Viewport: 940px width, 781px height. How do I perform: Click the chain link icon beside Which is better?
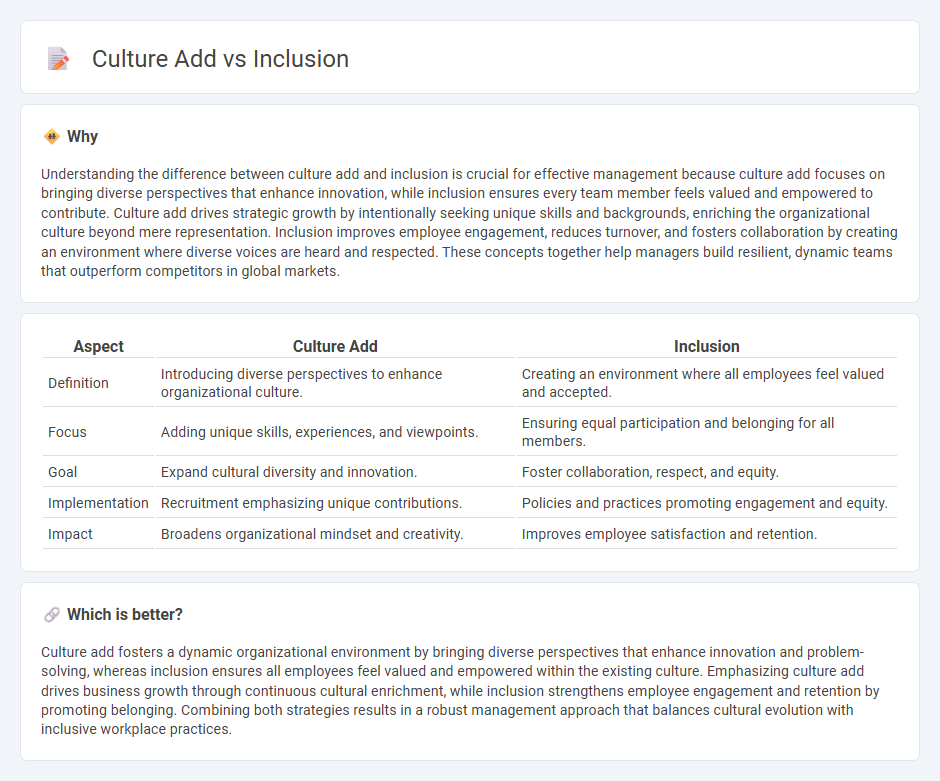(52, 614)
